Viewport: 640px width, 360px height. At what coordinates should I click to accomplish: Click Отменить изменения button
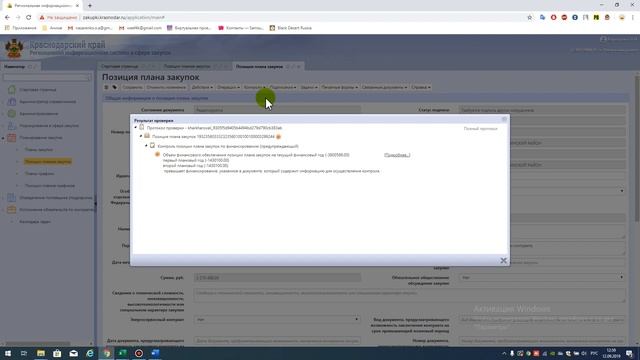166,87
